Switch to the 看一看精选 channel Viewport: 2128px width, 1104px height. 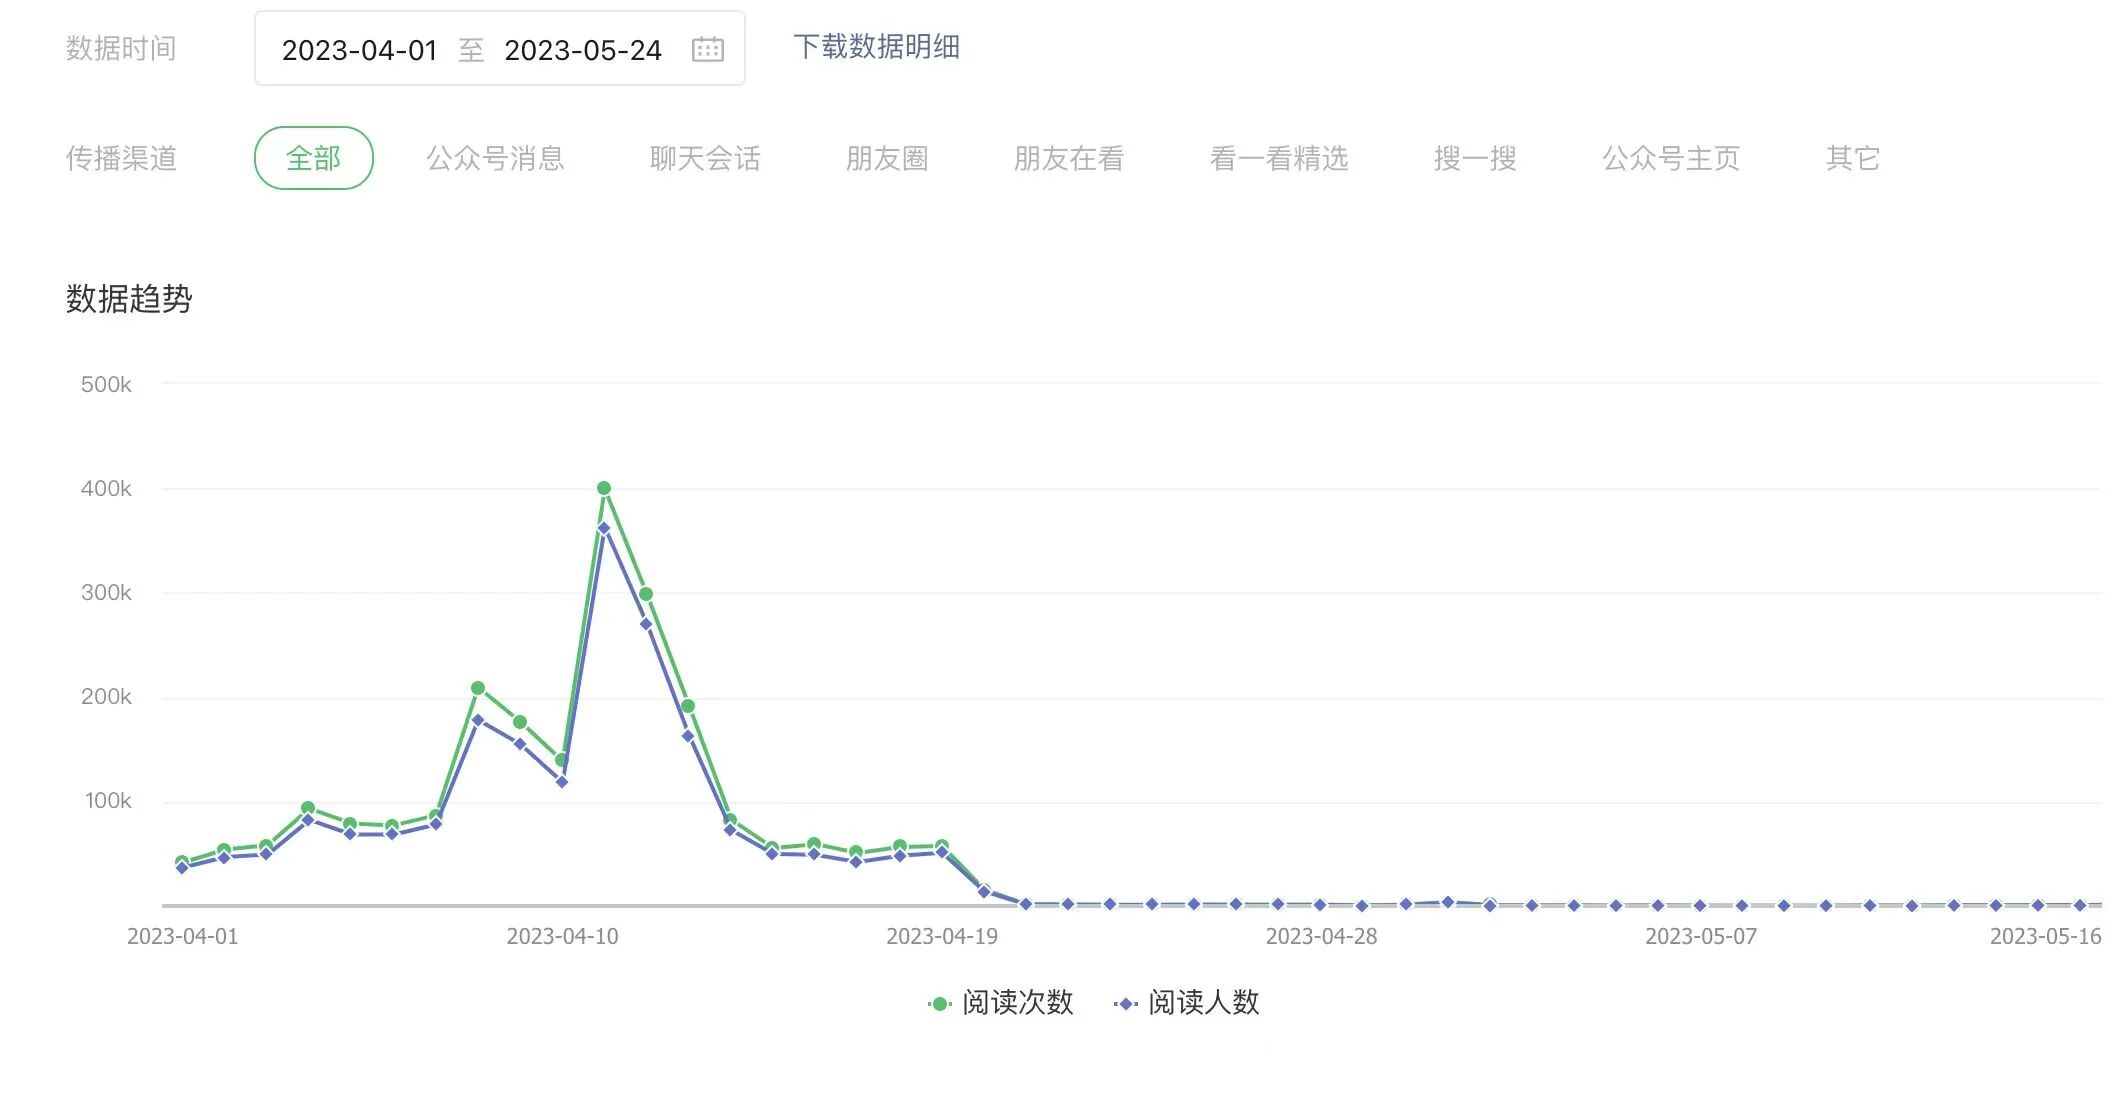pos(1278,158)
